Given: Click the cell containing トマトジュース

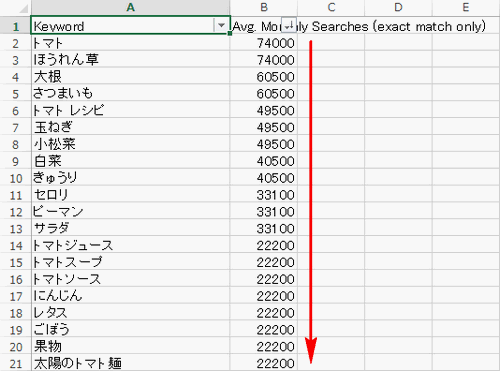Looking at the screenshot, I should [x=130, y=245].
